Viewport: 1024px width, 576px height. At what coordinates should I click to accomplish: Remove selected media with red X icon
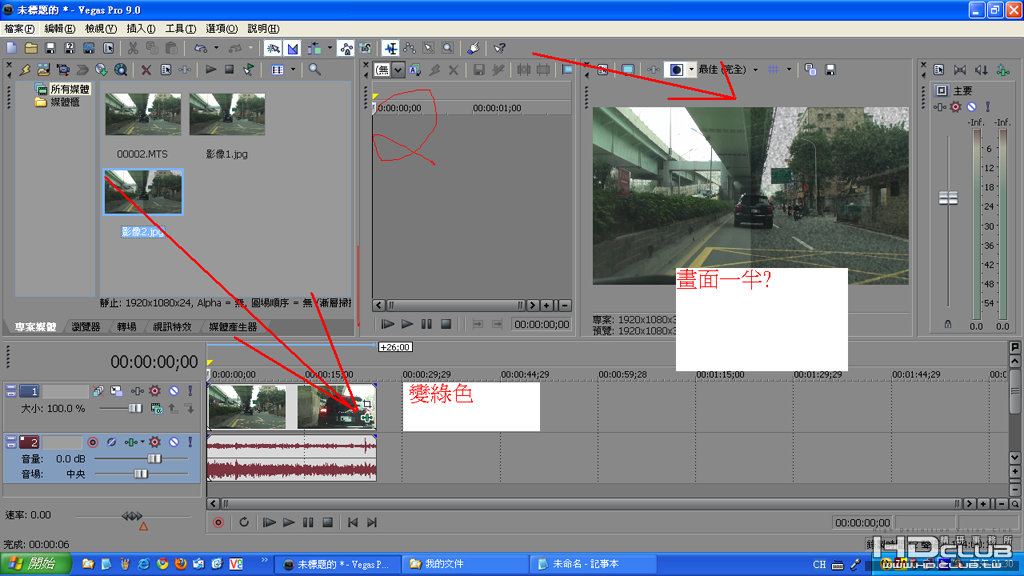(x=146, y=70)
